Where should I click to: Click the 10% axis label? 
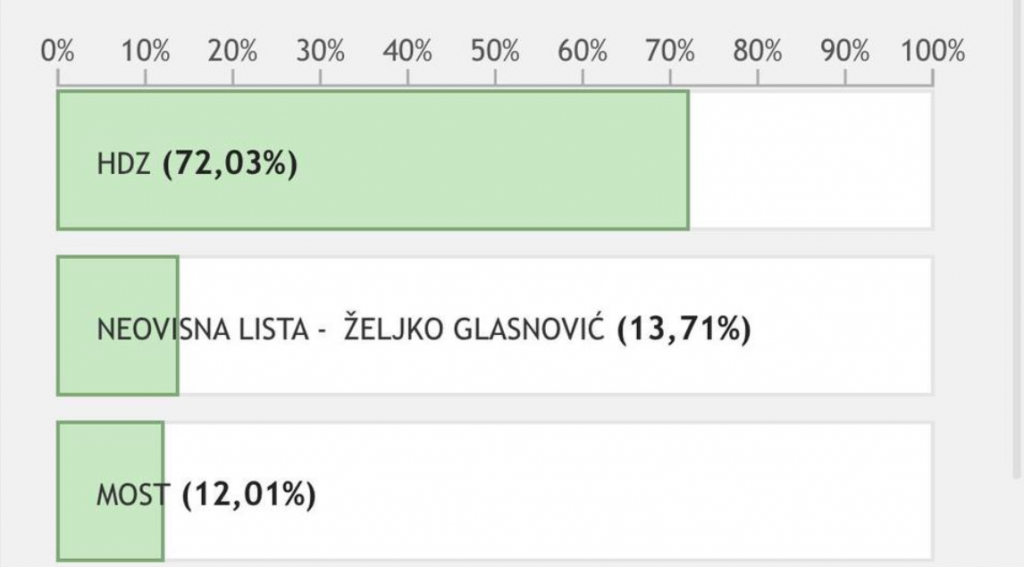tap(146, 51)
